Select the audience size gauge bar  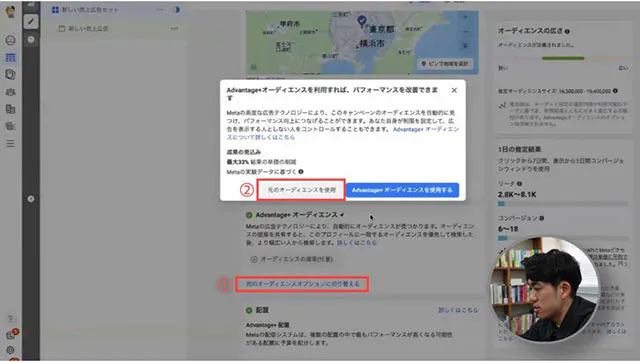(563, 58)
